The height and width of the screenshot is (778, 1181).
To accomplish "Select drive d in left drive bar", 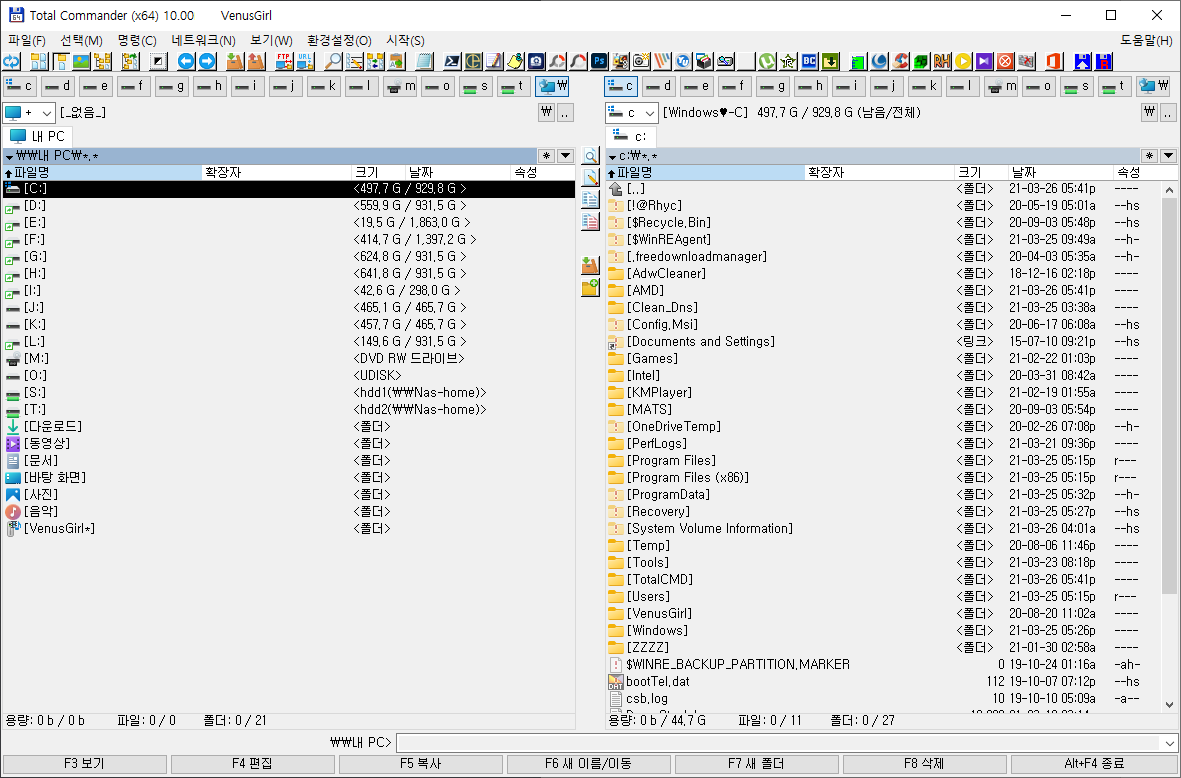I will pyautogui.click(x=57, y=87).
